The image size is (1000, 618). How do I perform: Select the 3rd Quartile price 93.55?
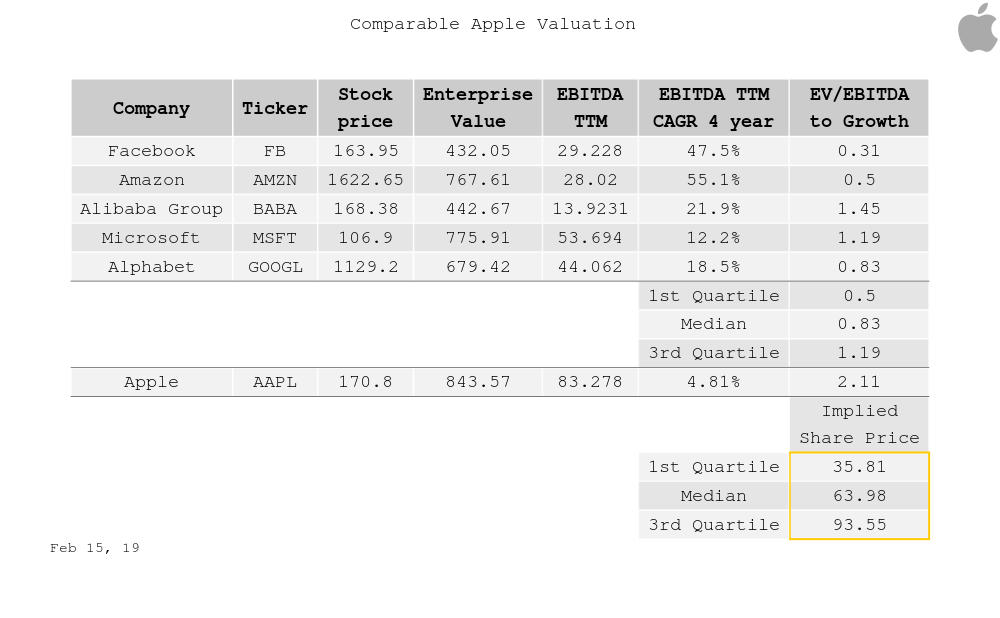[859, 525]
